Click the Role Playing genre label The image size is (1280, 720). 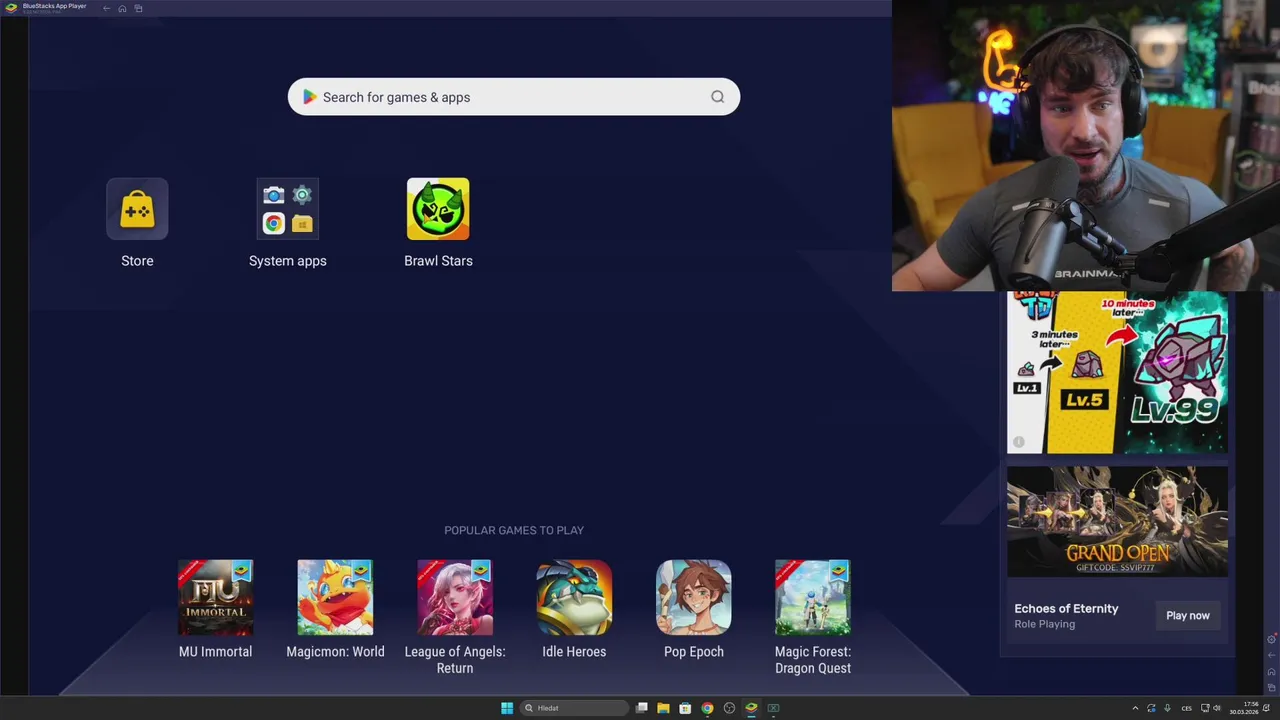point(1044,624)
